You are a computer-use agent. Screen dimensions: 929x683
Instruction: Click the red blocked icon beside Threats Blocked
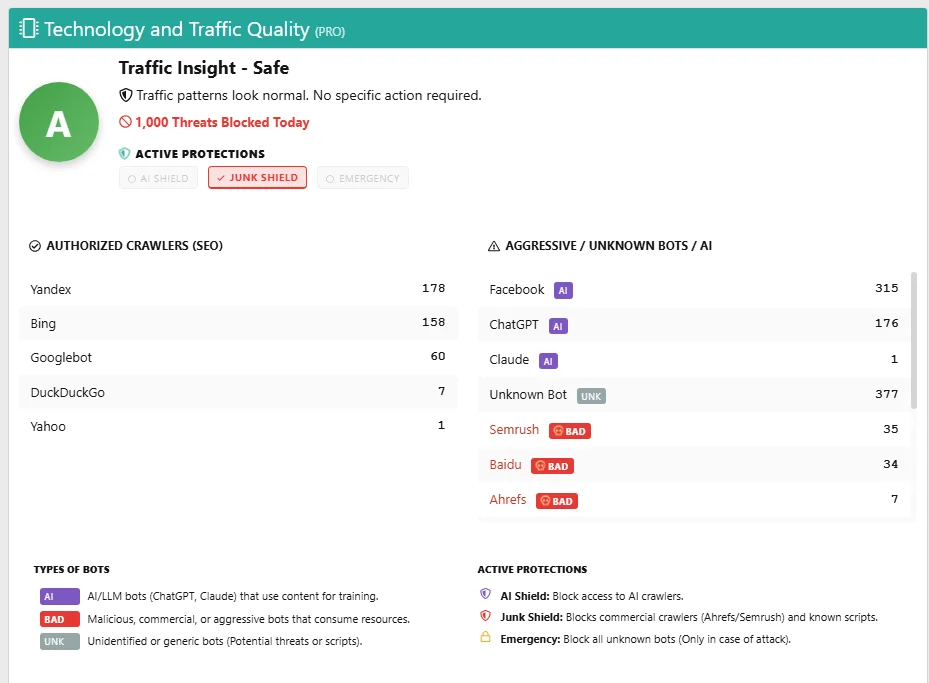click(x=126, y=123)
